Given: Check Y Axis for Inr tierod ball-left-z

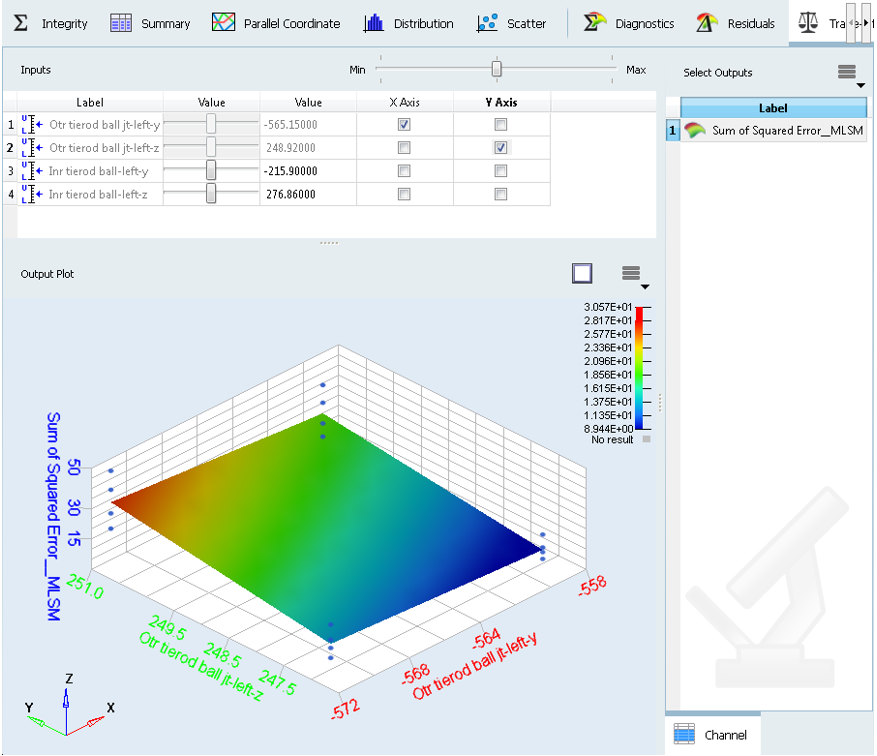Looking at the screenshot, I should coord(501,194).
